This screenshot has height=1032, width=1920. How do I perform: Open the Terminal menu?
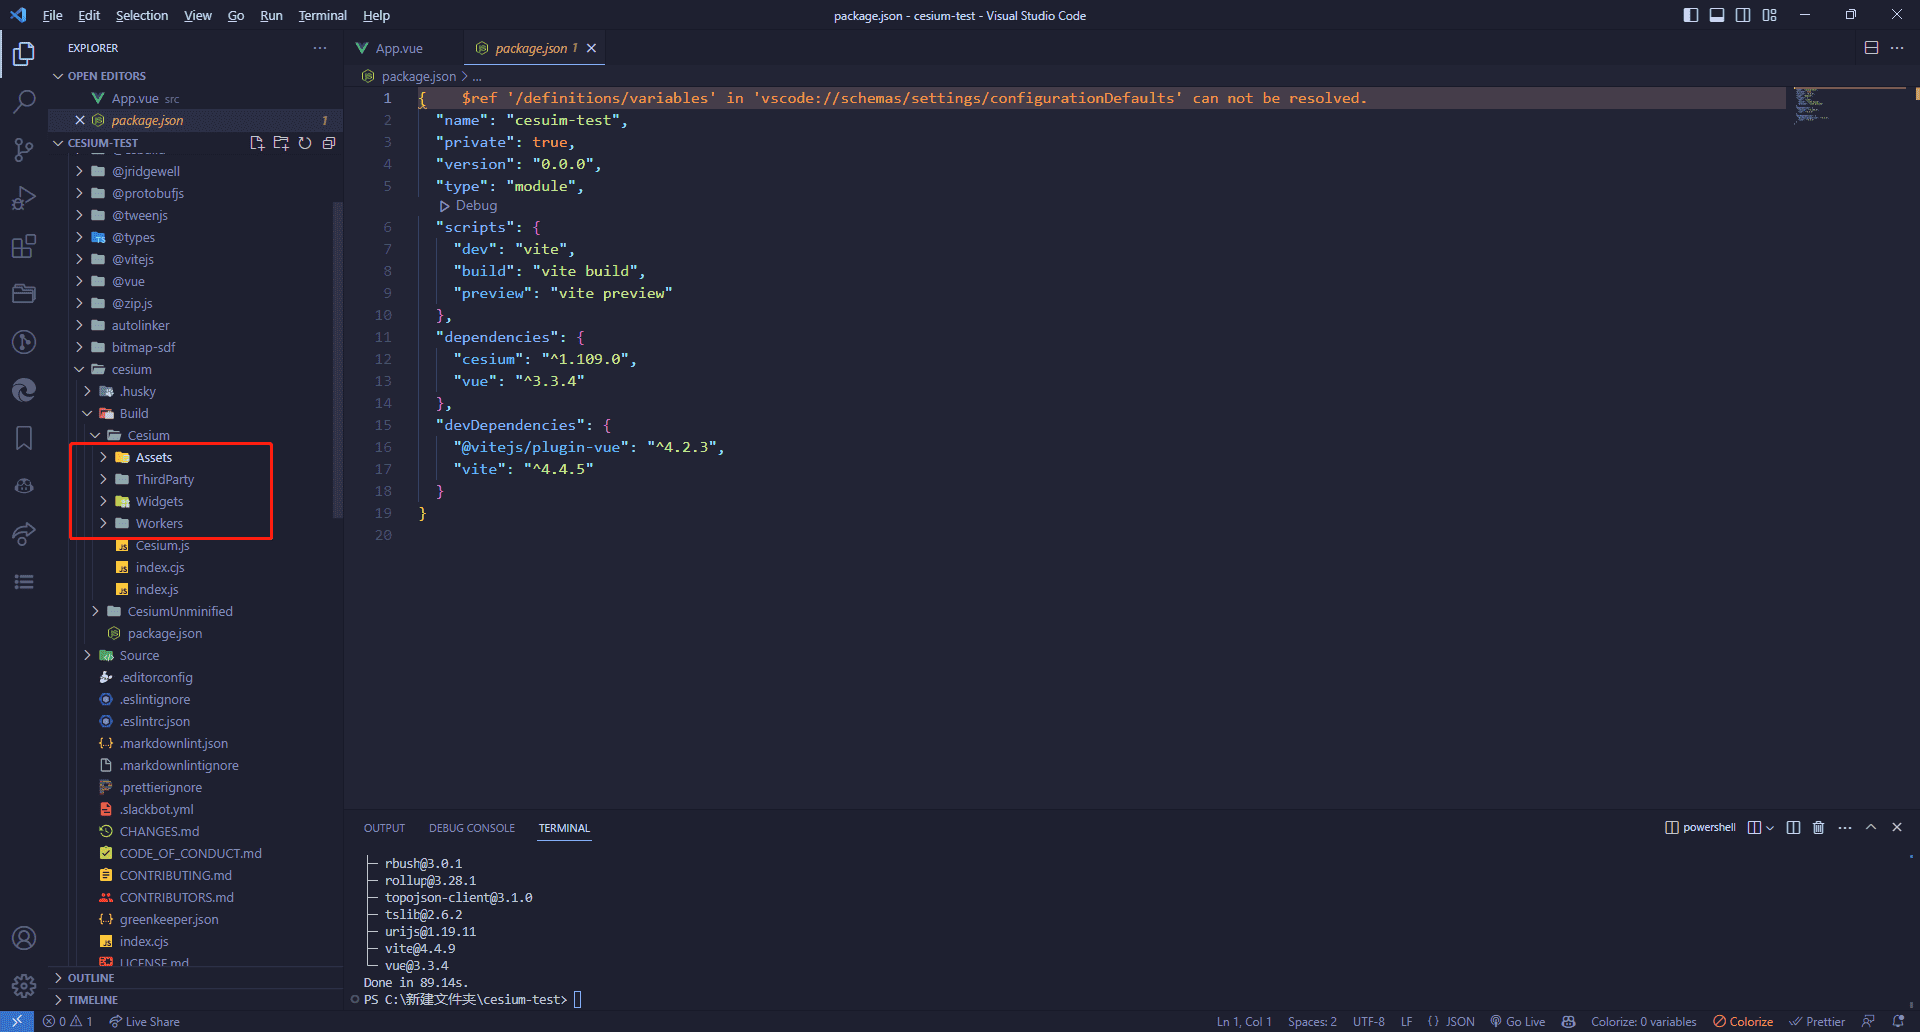[x=322, y=15]
